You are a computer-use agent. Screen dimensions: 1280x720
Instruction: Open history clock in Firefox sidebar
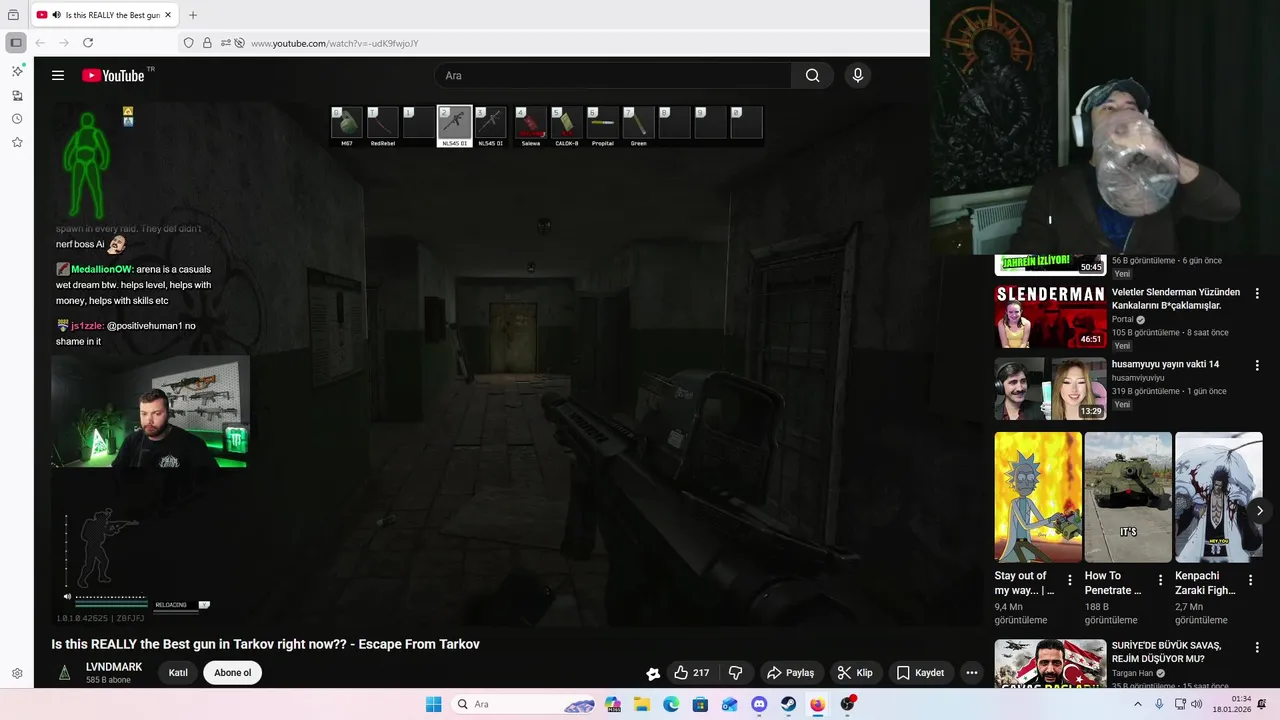(x=17, y=119)
